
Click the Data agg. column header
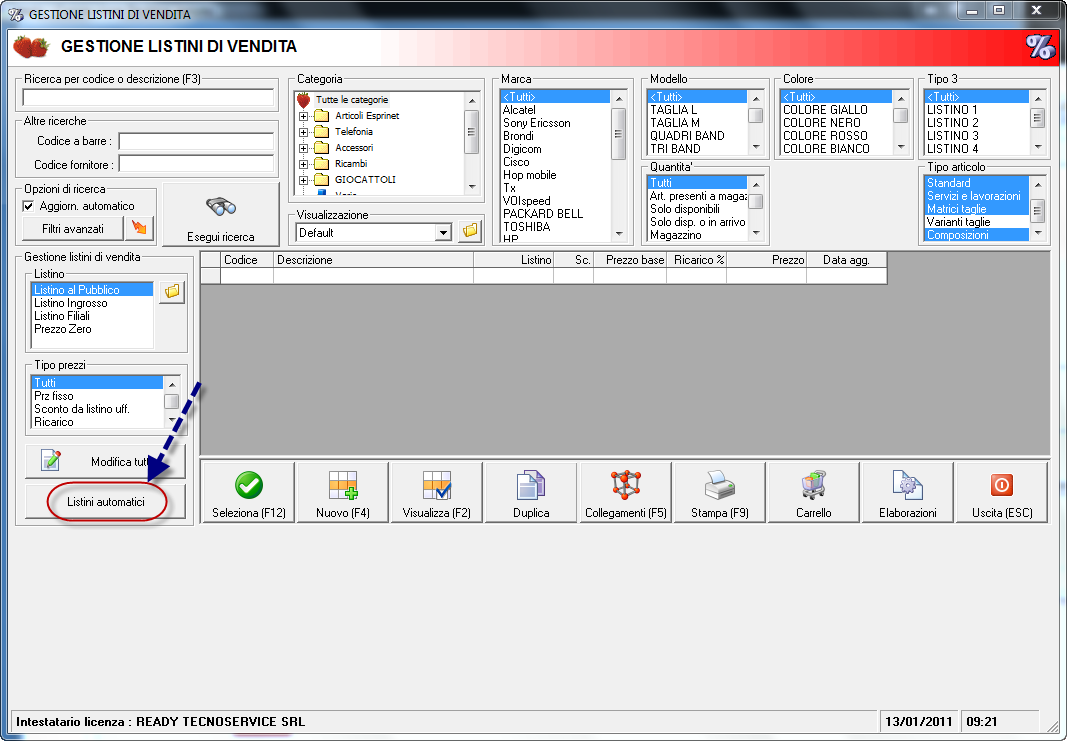click(x=847, y=260)
